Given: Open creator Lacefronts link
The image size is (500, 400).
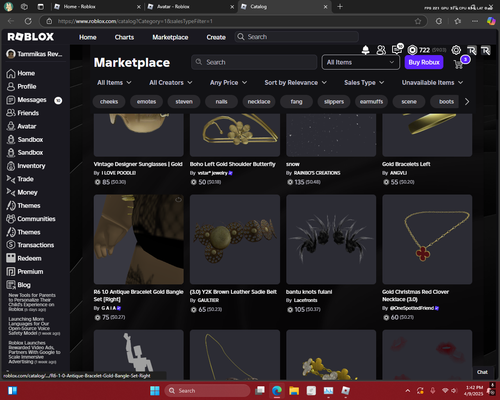Looking at the screenshot, I should 305,300.
